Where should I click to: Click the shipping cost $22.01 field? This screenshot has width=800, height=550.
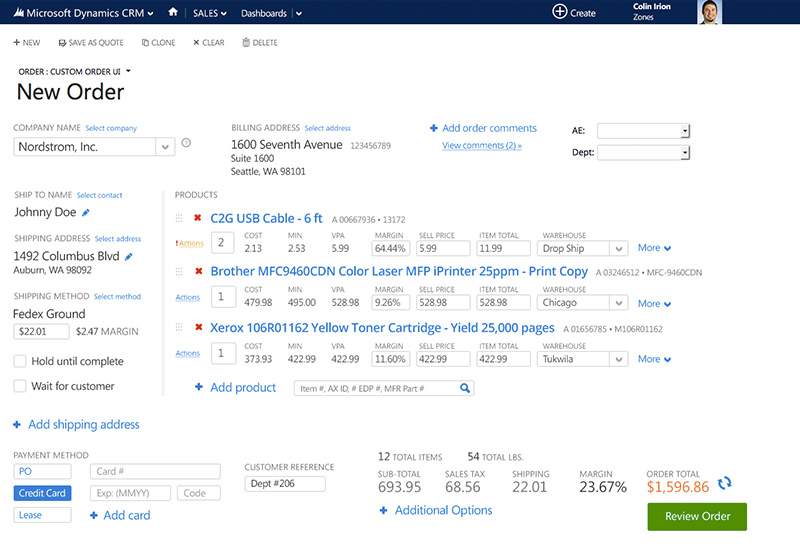(x=41, y=332)
